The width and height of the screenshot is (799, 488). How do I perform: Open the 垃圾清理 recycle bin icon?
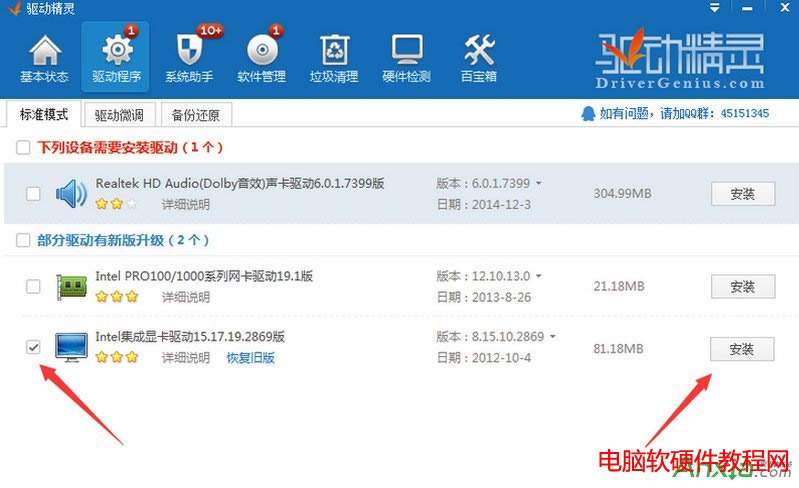[x=335, y=50]
